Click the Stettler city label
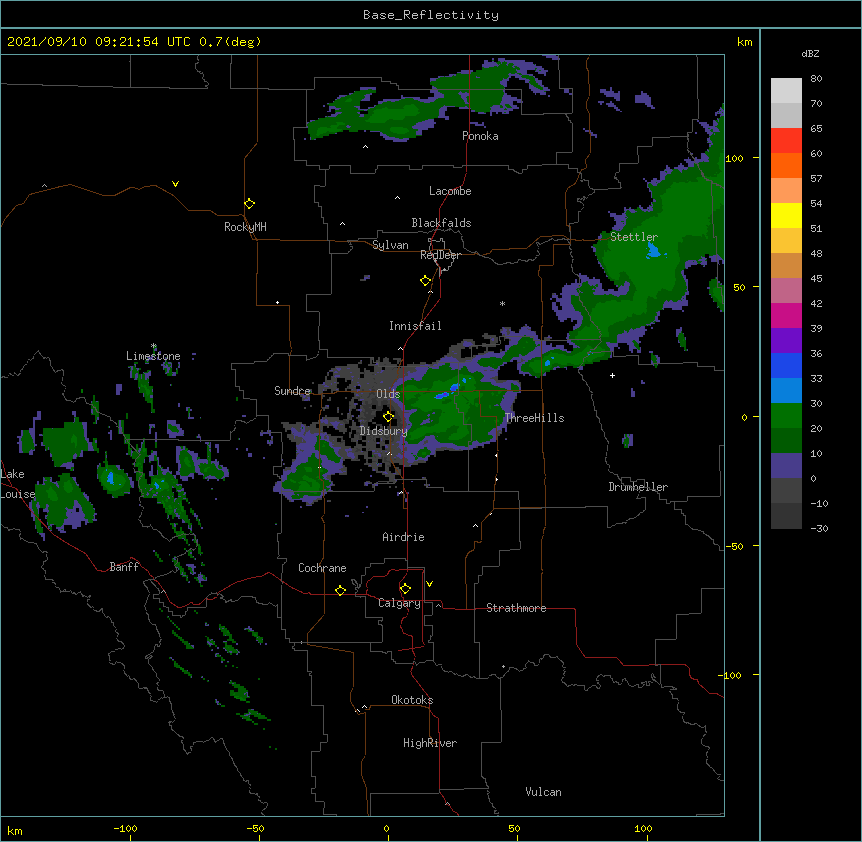This screenshot has width=862, height=842. coord(634,237)
